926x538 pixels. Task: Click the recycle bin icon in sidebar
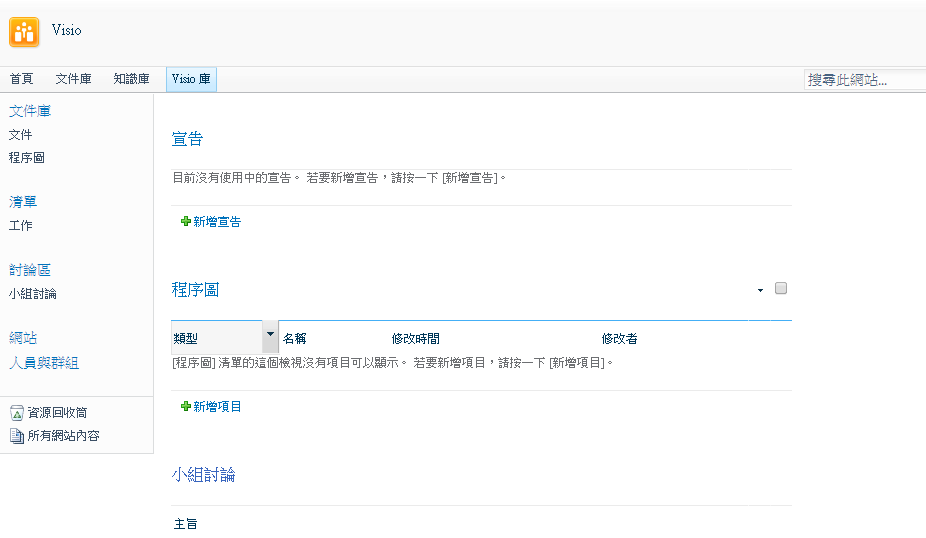pos(16,413)
